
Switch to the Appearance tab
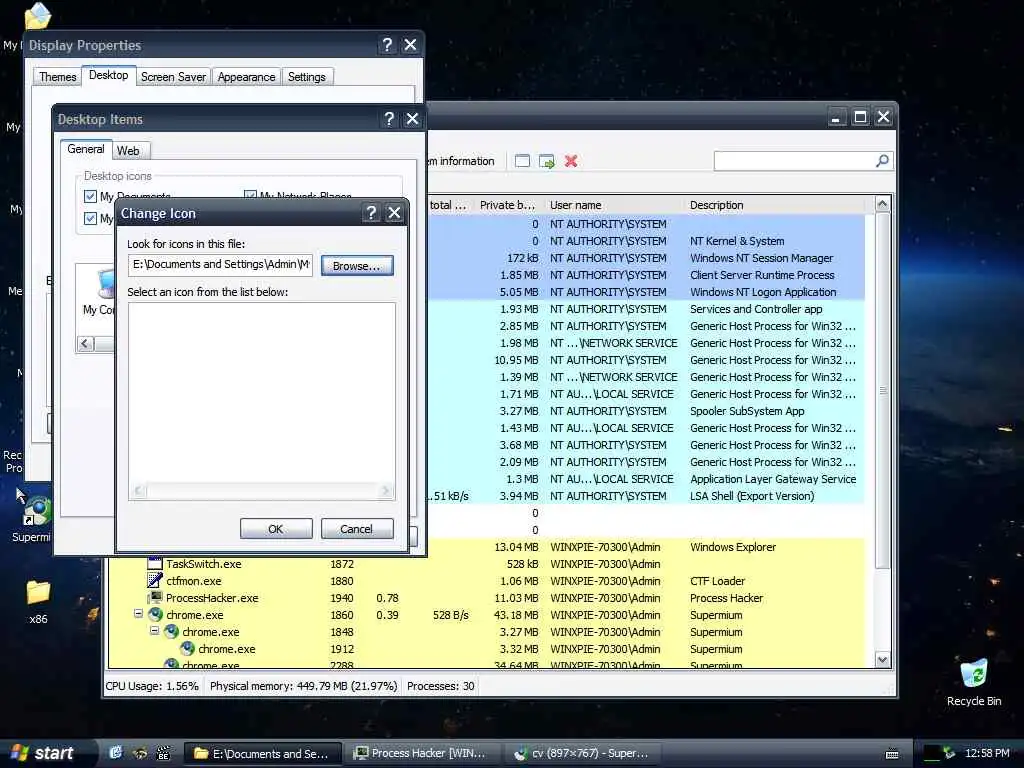(246, 77)
